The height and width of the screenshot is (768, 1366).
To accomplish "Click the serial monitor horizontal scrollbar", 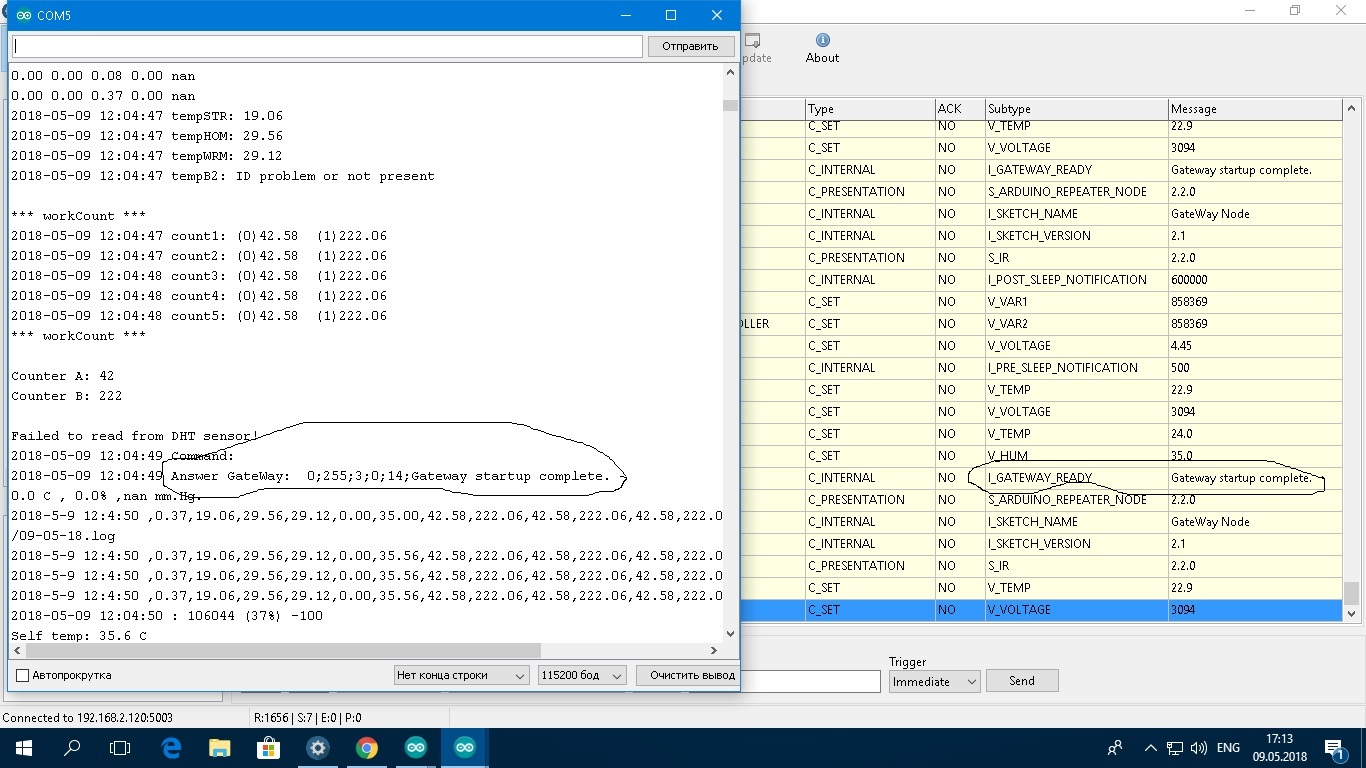I will pos(280,651).
